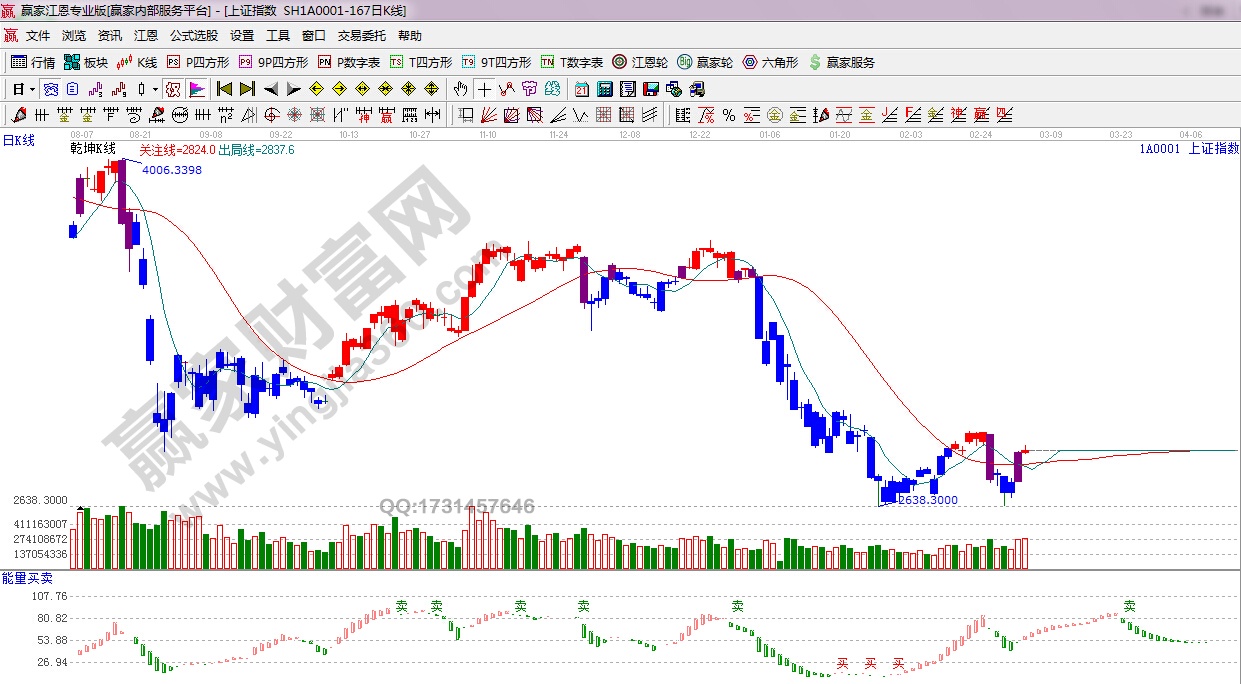Step back one bar with ◀ arrow
This screenshot has height=684, width=1241.
pos(271,89)
